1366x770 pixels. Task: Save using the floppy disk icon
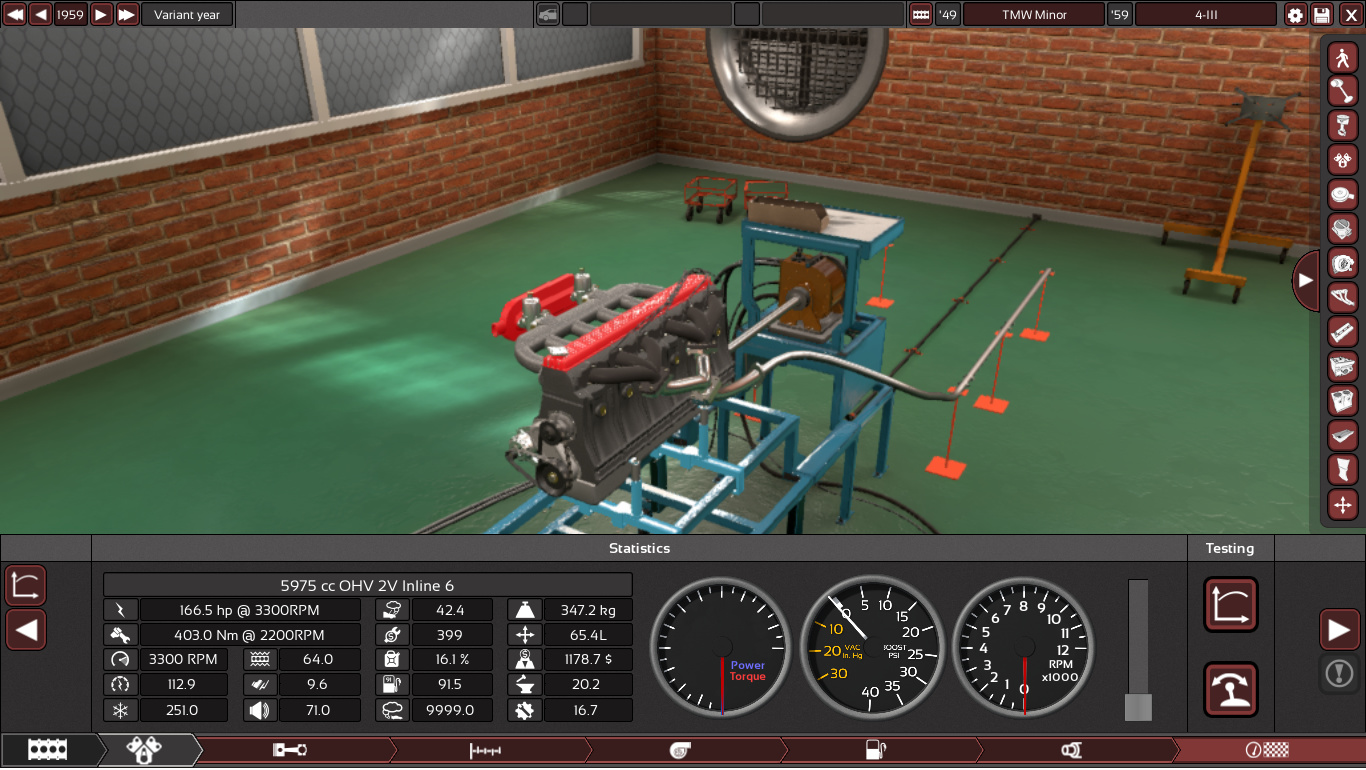[1323, 15]
